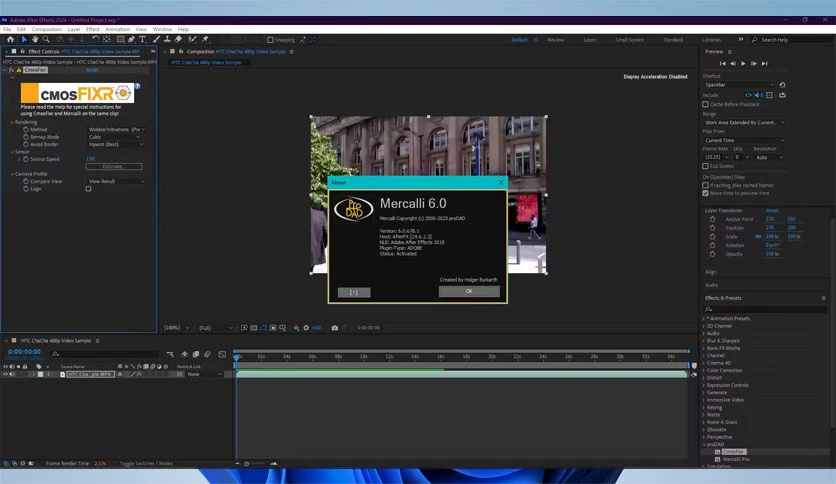Click the snapshot camera icon below the viewer
836x484 pixels.
pos(335,328)
